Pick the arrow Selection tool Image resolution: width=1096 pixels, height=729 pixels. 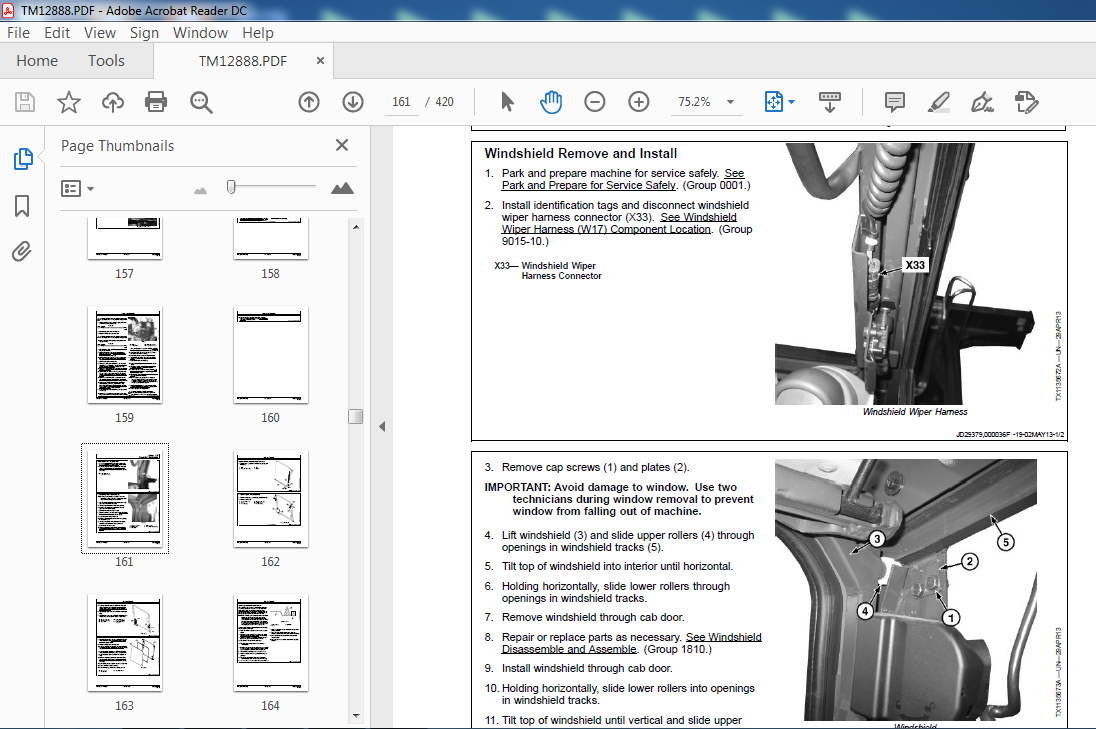[507, 102]
